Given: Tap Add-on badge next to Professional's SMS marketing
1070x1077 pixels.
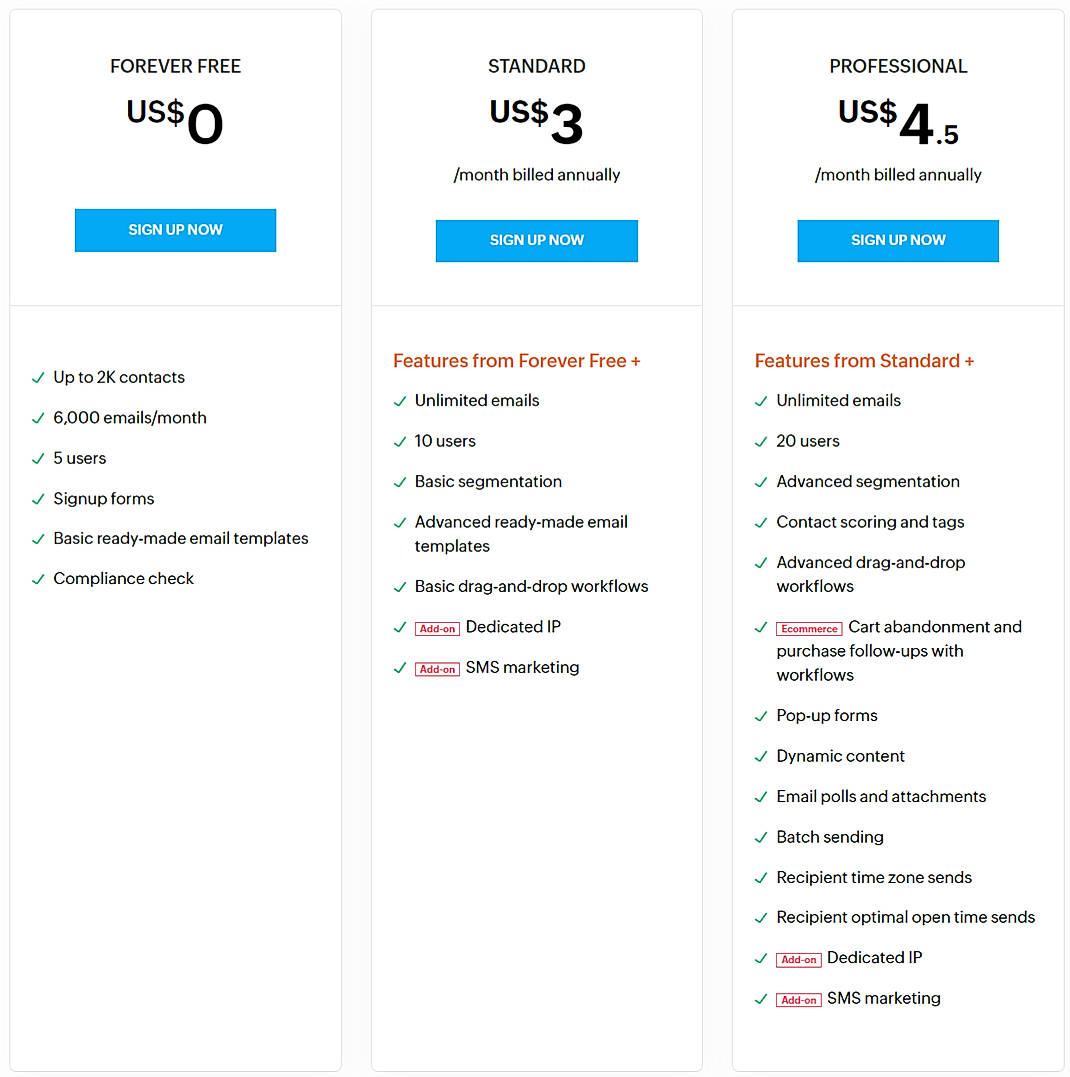Looking at the screenshot, I should click(x=798, y=1000).
